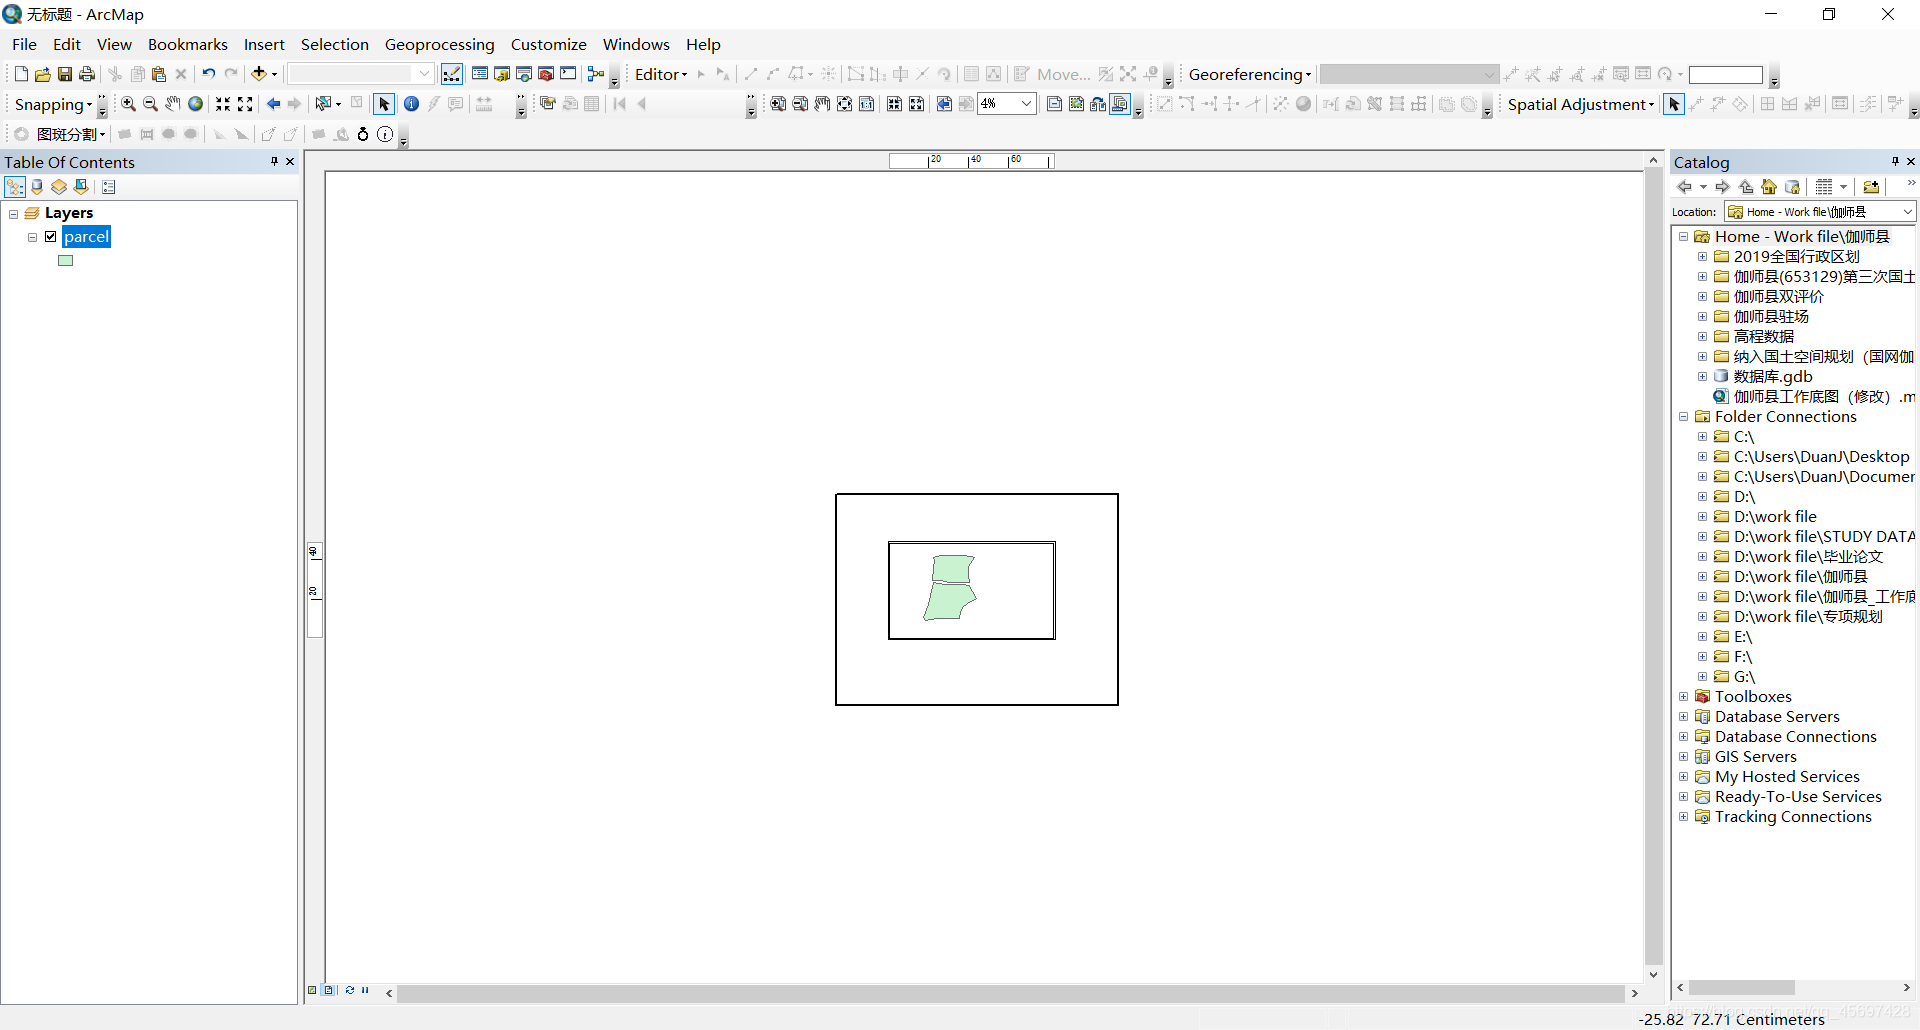The width and height of the screenshot is (1920, 1030).
Task: Click Spatial Adjustment Select Elements arrow
Action: coord(1674,104)
